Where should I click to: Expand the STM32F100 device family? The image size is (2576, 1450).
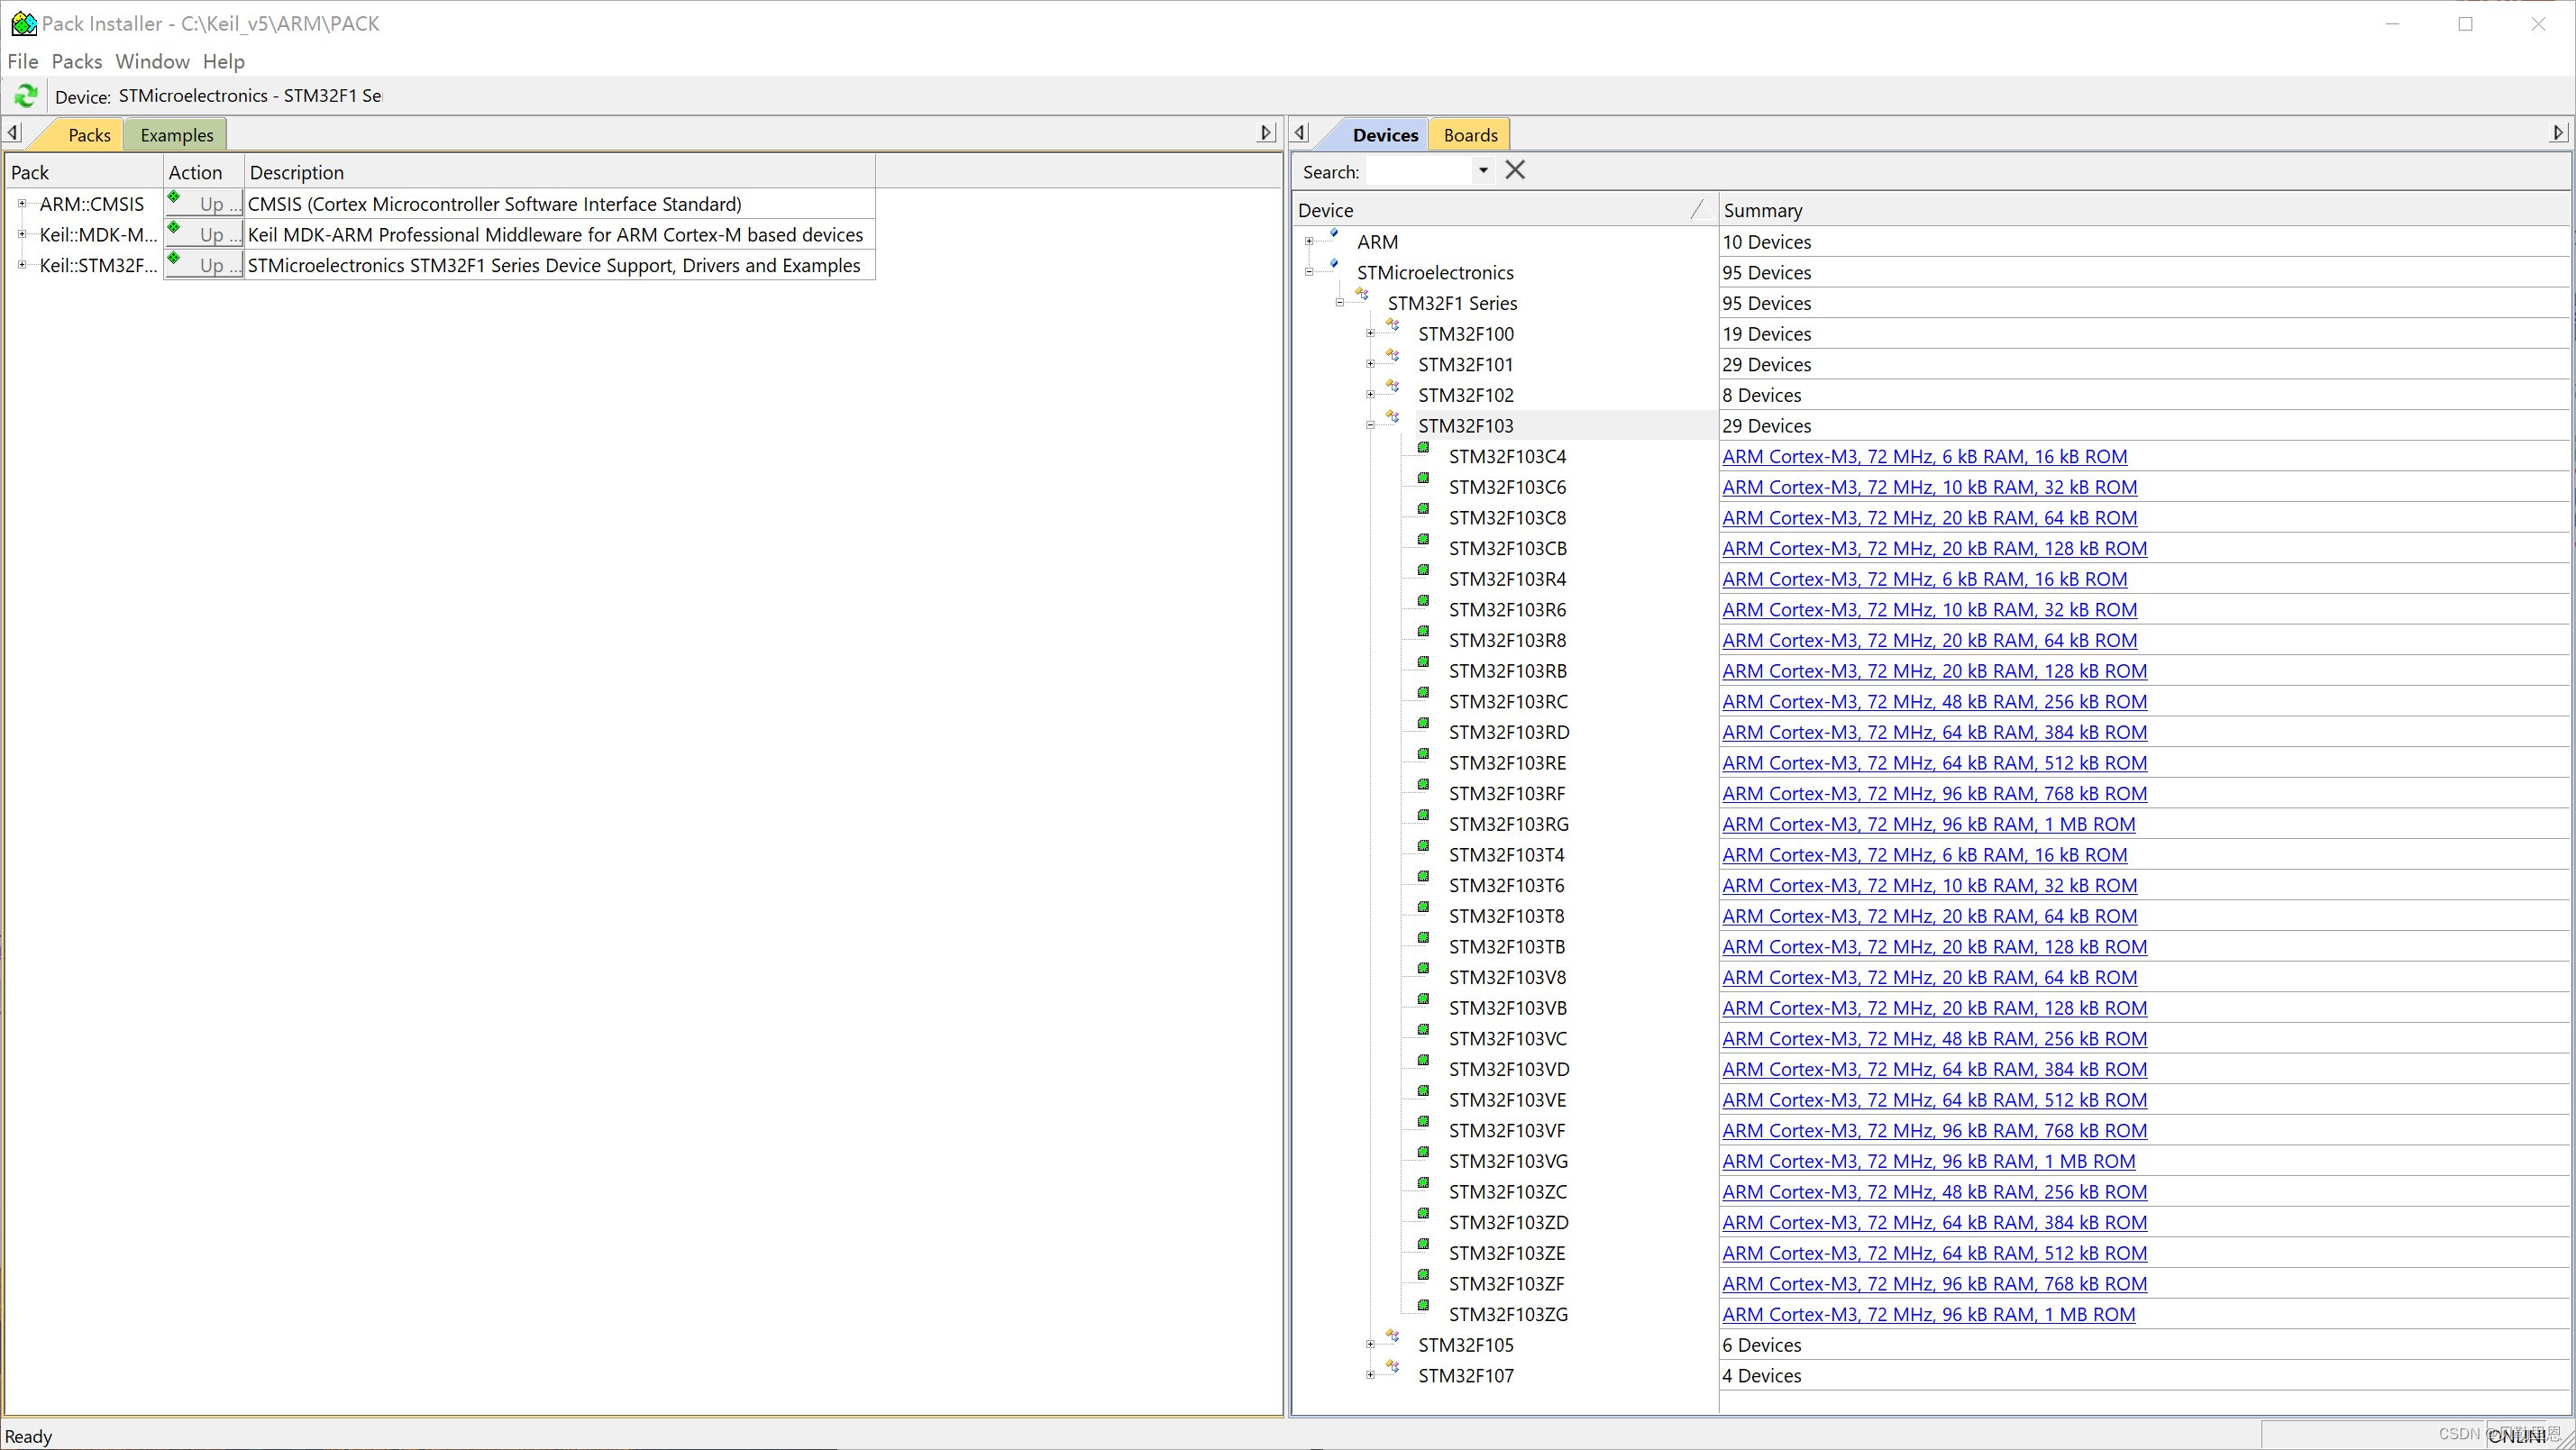pyautogui.click(x=1370, y=334)
